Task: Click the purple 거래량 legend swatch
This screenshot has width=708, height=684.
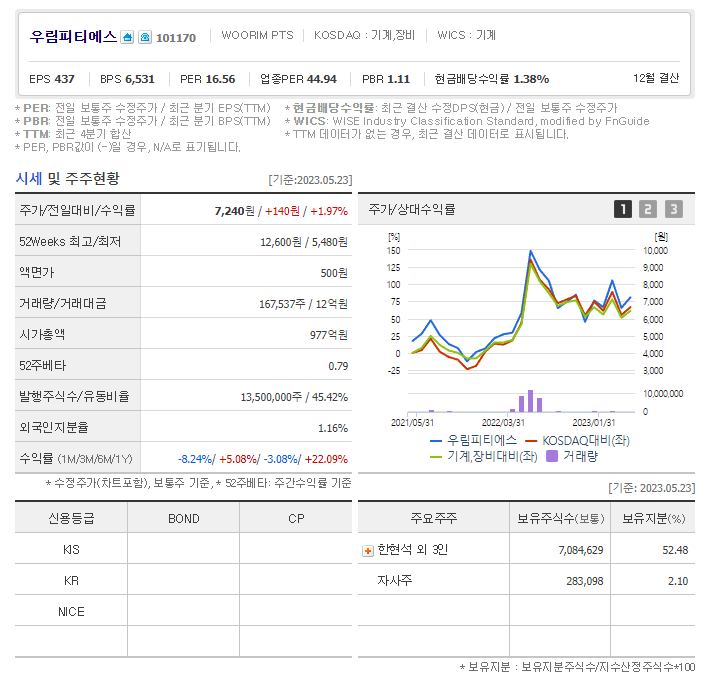Action: click(552, 456)
